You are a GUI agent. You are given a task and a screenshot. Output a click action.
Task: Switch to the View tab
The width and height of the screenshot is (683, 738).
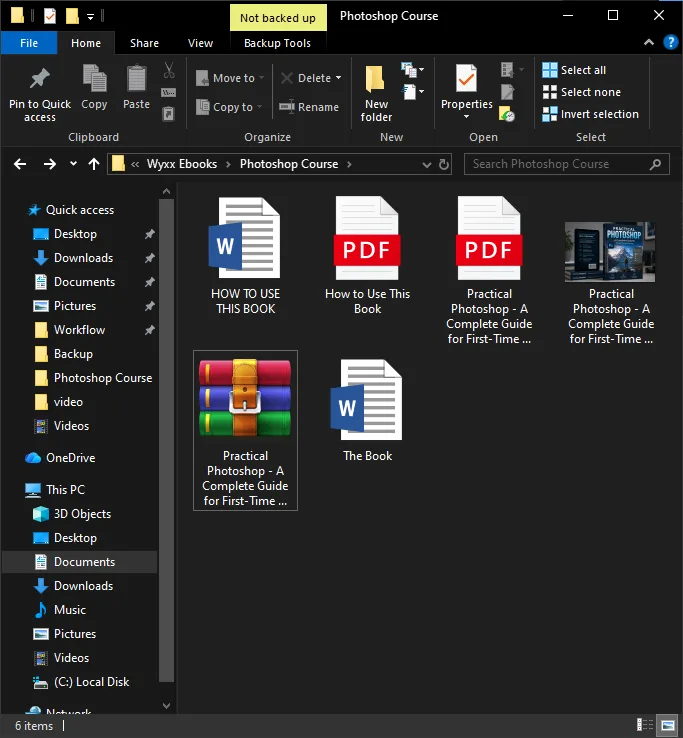point(200,43)
